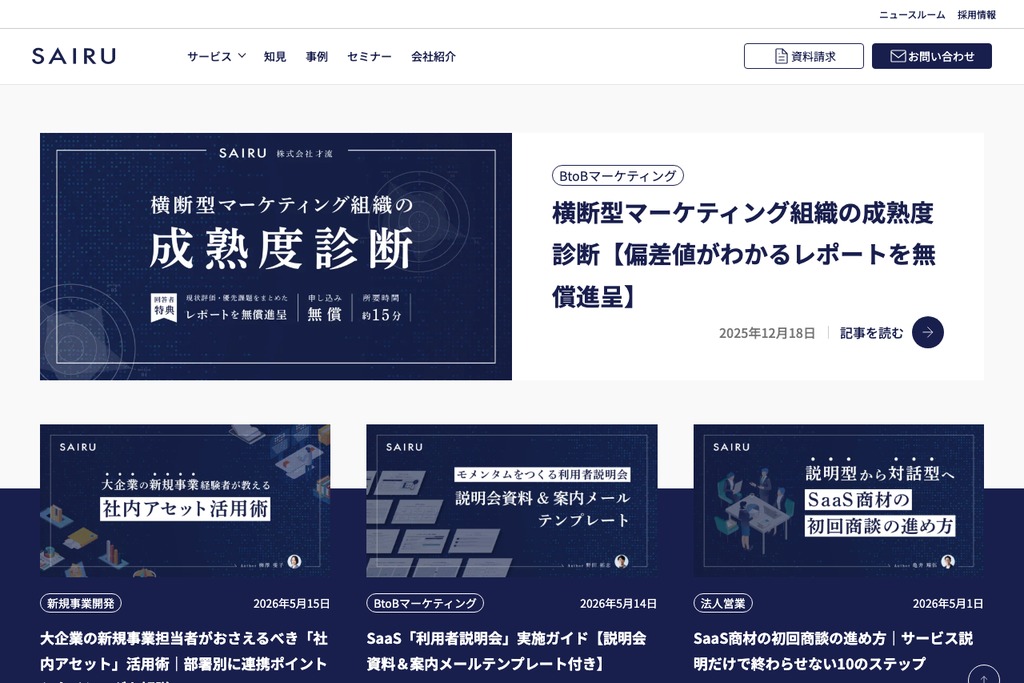Click the 記事を読む link
1024x683 pixels.
[x=871, y=333]
